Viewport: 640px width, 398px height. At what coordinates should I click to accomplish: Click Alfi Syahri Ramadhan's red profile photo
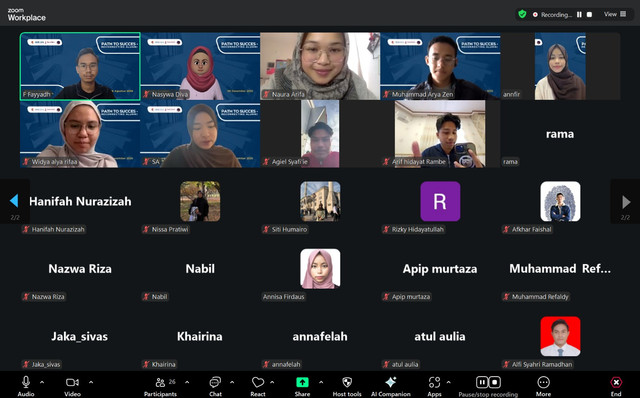click(x=560, y=336)
